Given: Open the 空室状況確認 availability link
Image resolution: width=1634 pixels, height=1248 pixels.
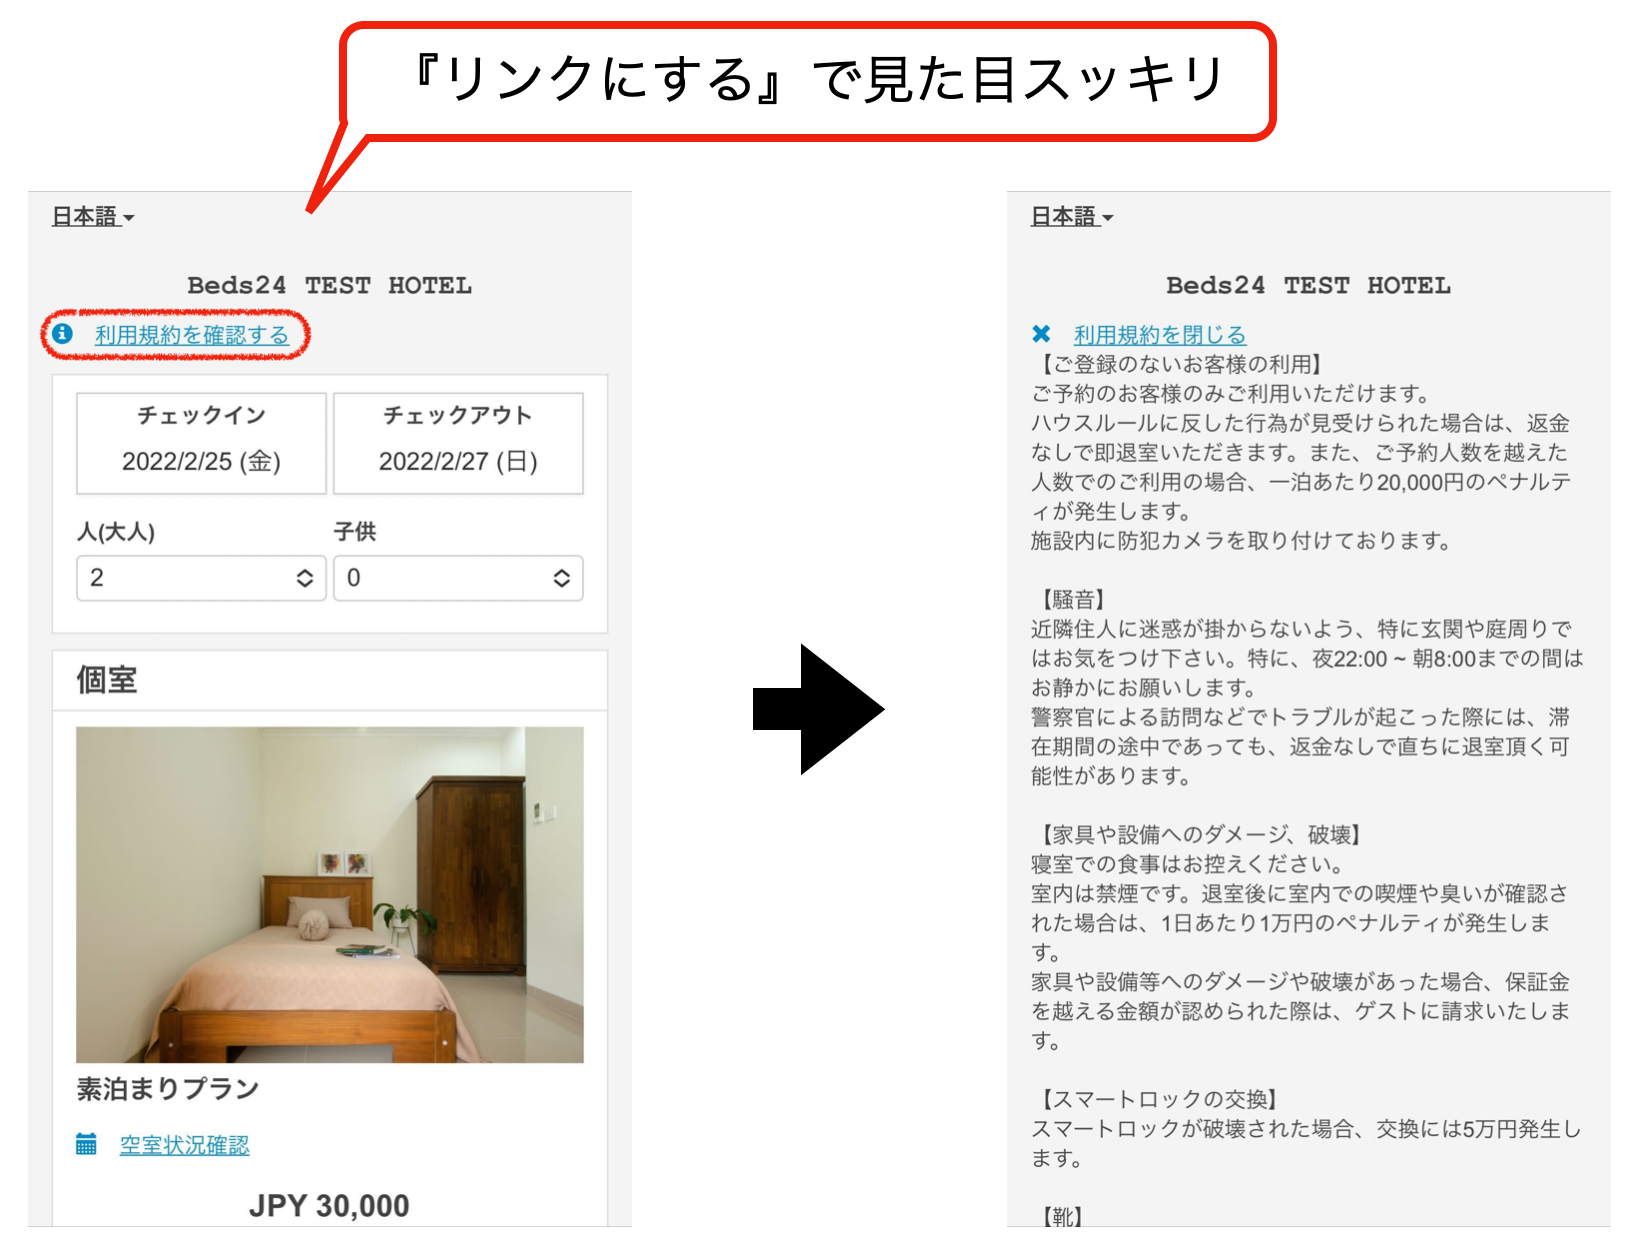Looking at the screenshot, I should pyautogui.click(x=184, y=1145).
